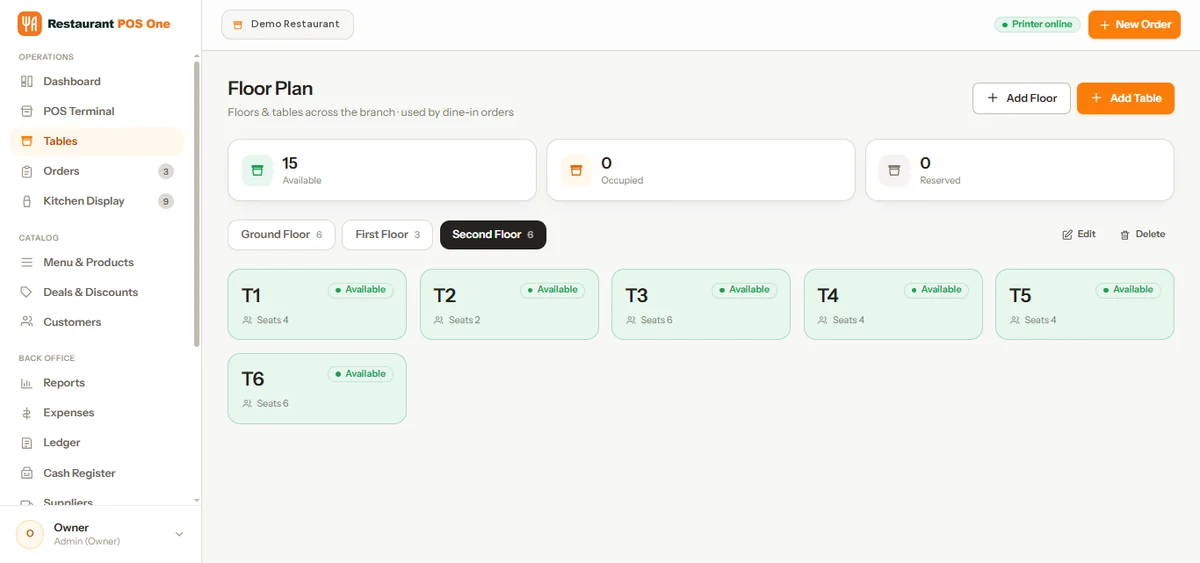This screenshot has width=1200, height=563.
Task: Delete the current floor
Action: (x=1143, y=234)
